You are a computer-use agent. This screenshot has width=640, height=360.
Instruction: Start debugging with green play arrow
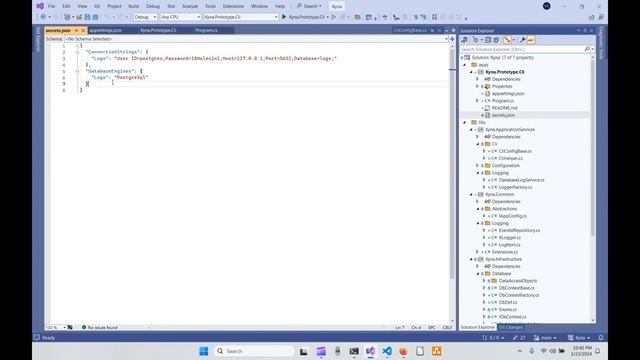click(284, 17)
